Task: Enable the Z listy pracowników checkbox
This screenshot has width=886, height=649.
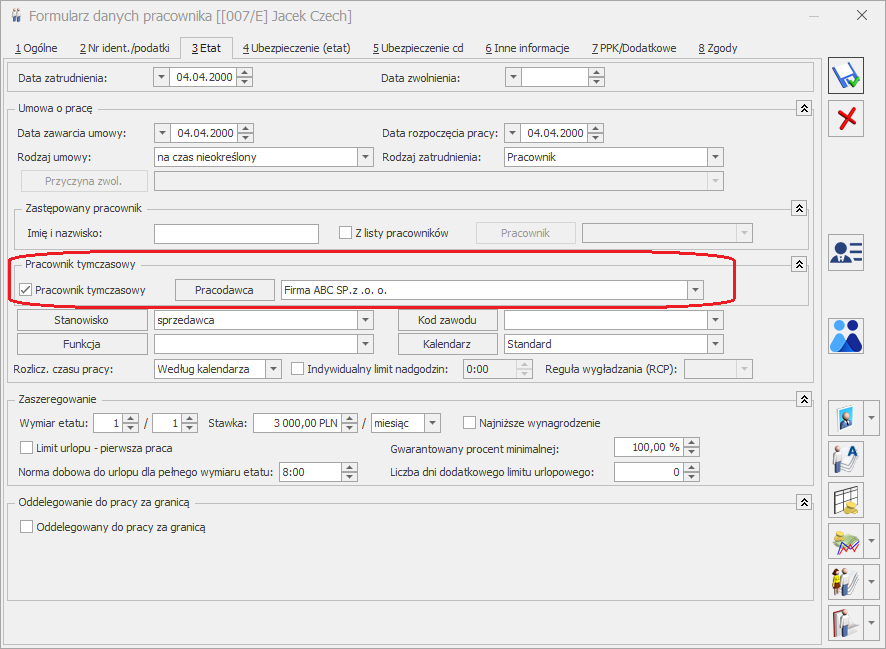Action: 345,232
